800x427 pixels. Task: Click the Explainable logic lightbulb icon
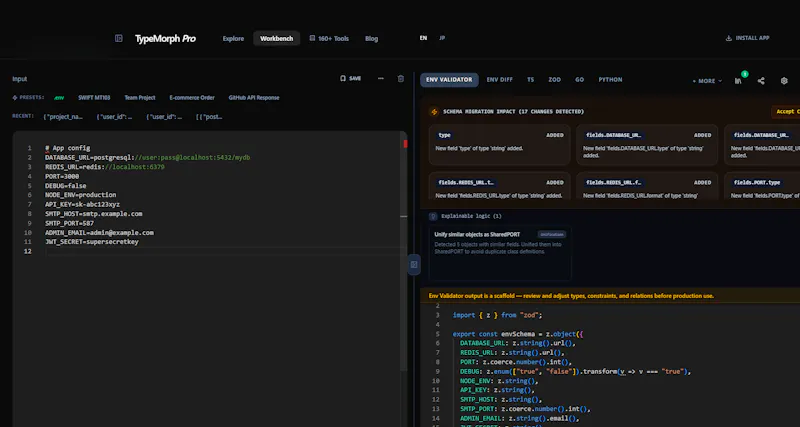[x=434, y=216]
